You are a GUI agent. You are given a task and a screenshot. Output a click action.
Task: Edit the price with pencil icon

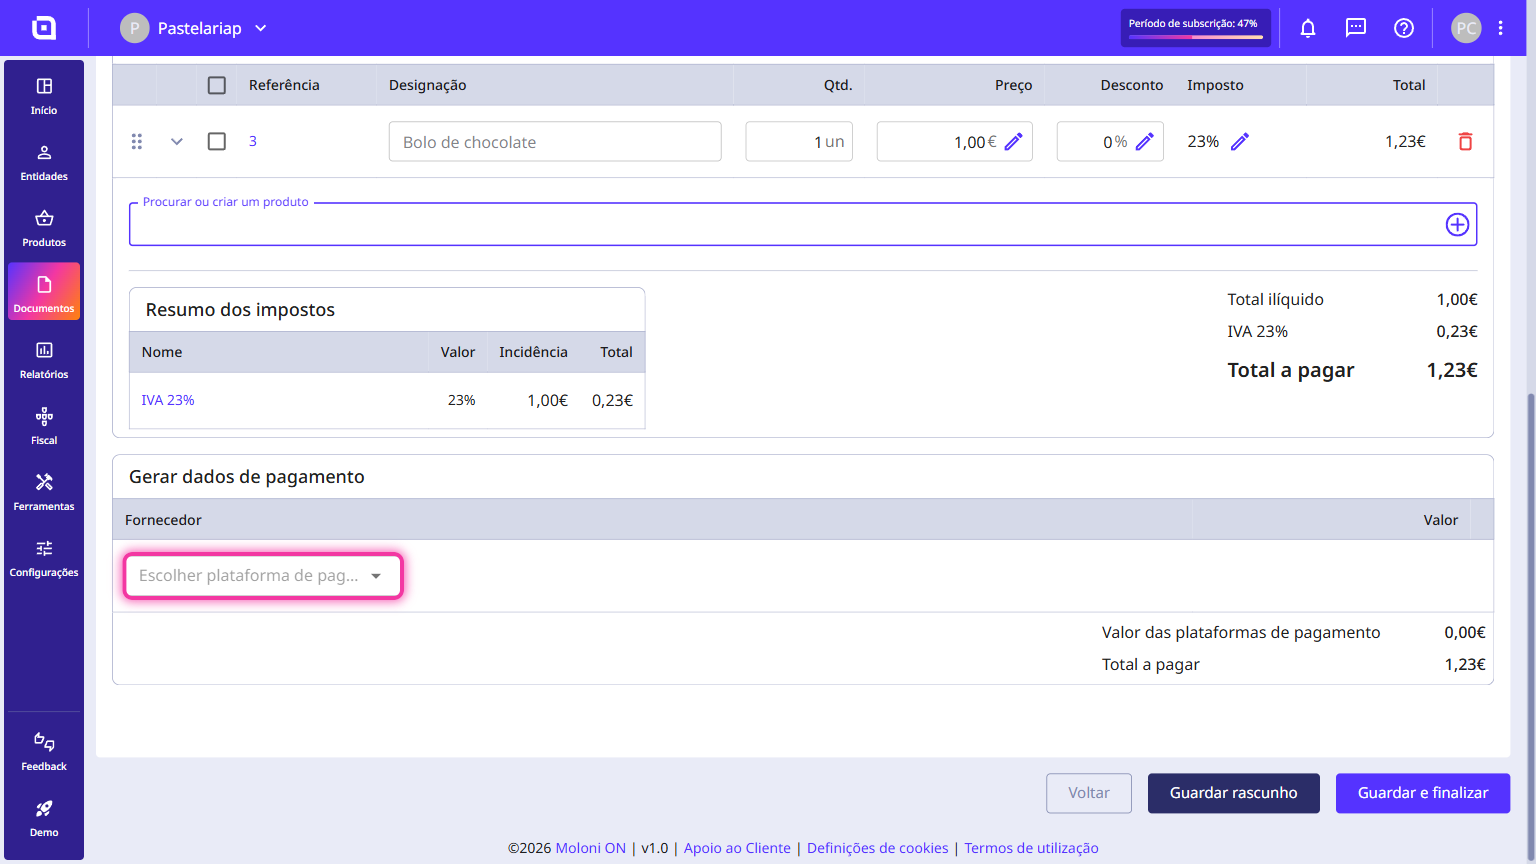tap(1013, 142)
